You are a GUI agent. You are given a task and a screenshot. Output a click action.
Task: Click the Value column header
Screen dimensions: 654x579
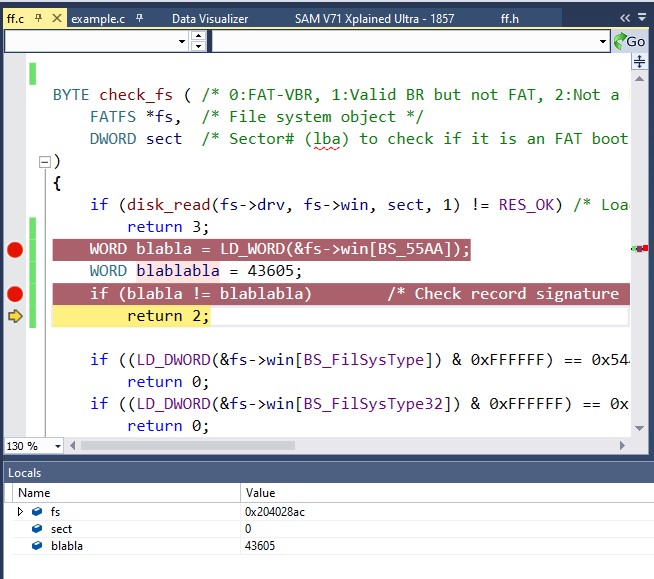tap(260, 492)
